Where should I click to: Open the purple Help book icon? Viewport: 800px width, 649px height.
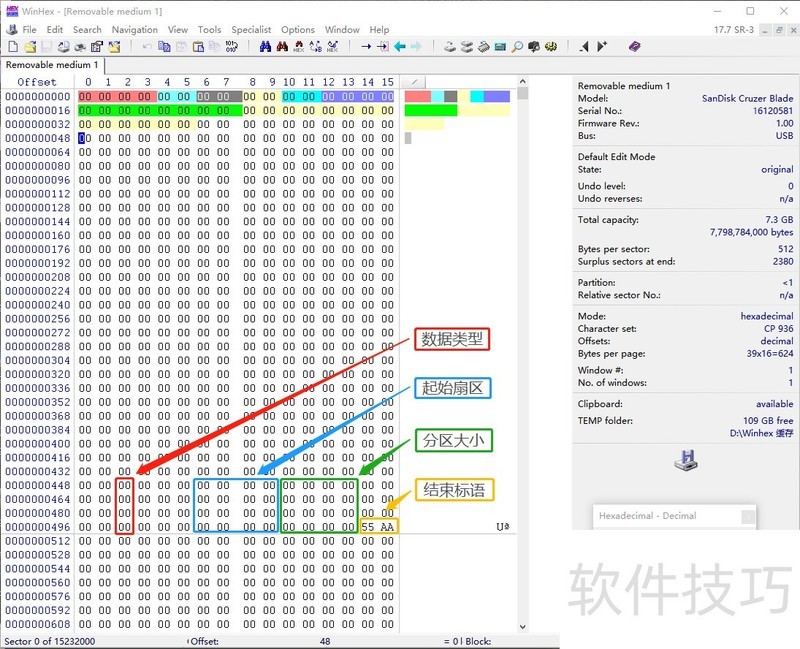click(x=634, y=47)
